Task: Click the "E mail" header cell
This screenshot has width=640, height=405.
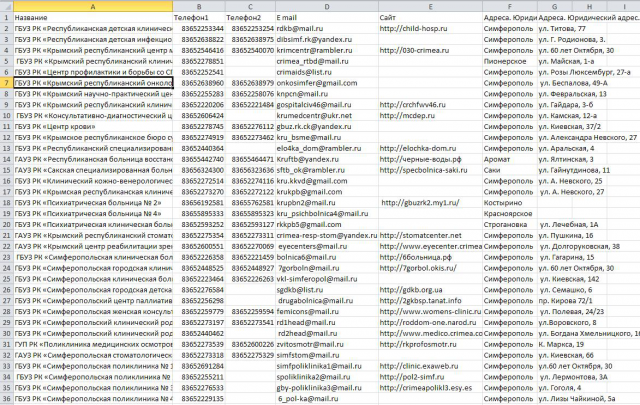Action: coord(327,18)
